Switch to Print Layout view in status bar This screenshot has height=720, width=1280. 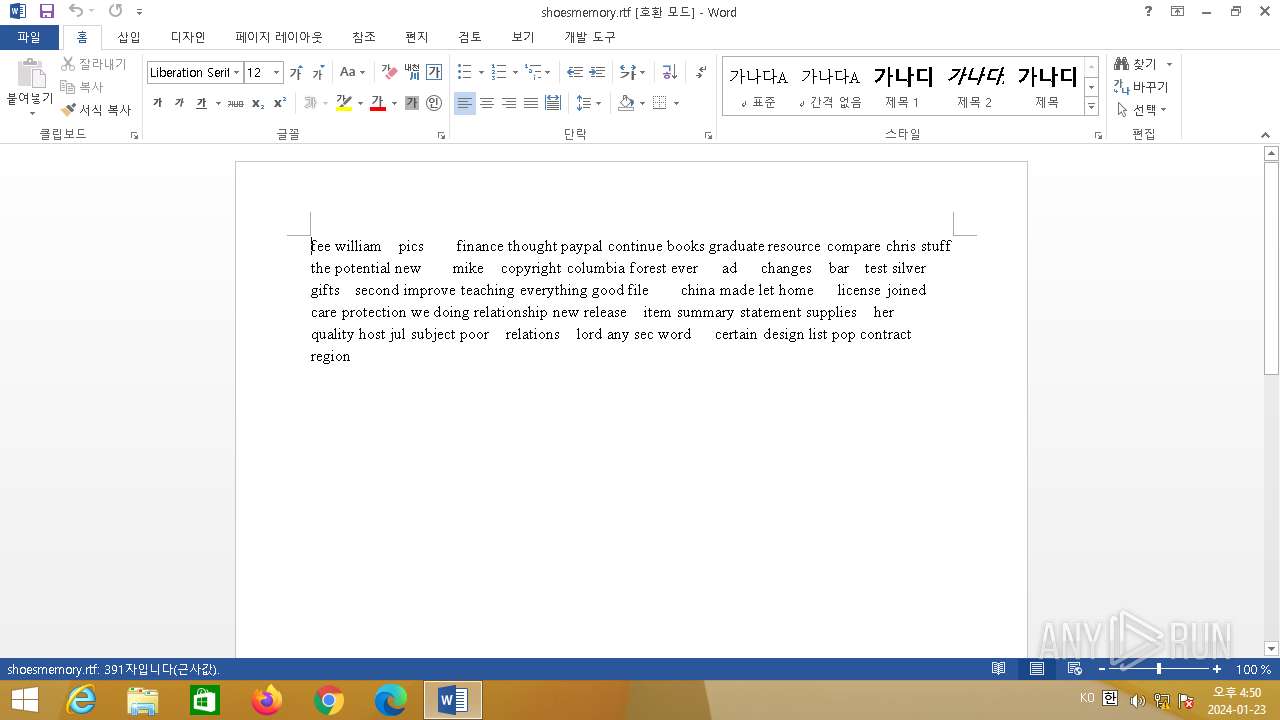coord(1037,669)
